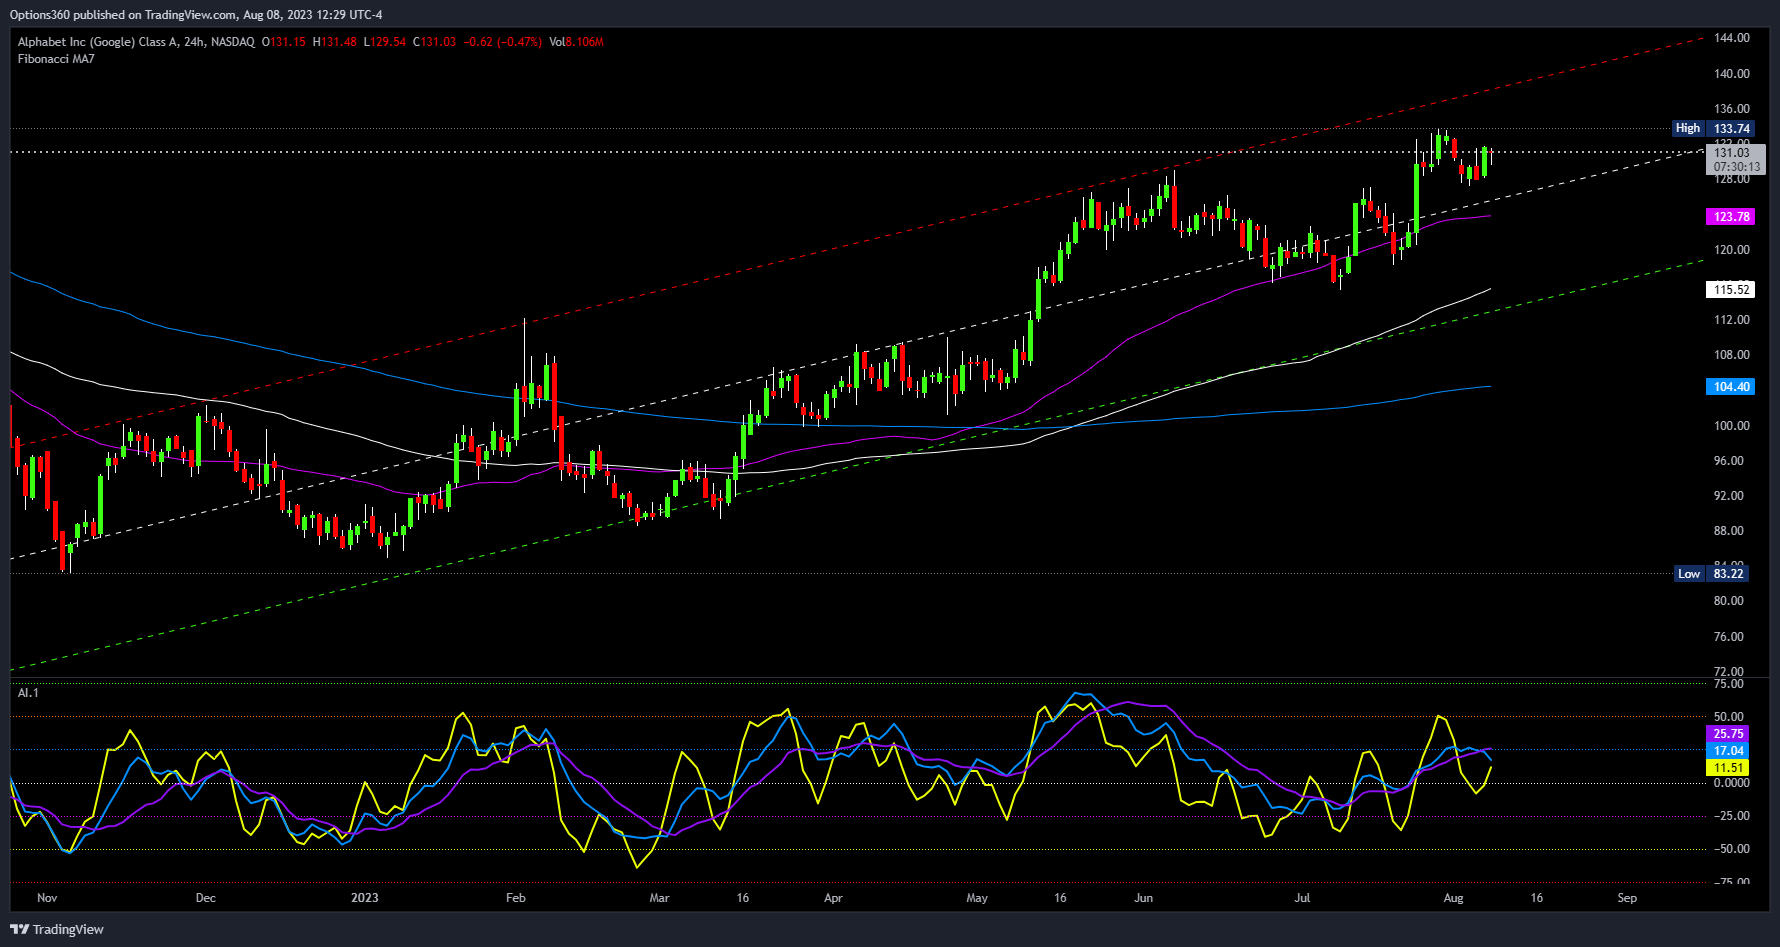Click the -0.62 (-0.47%) change value
This screenshot has height=947, width=1780.
pos(503,42)
